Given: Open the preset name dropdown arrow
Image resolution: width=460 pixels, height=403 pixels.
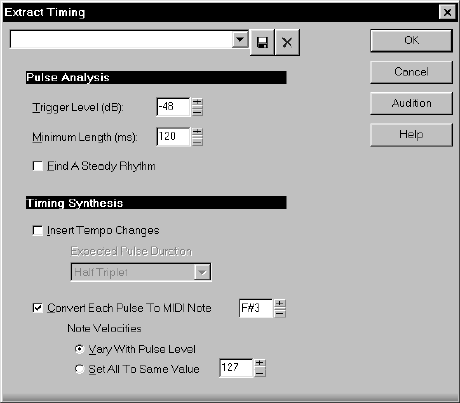Looking at the screenshot, I should click(x=240, y=40).
